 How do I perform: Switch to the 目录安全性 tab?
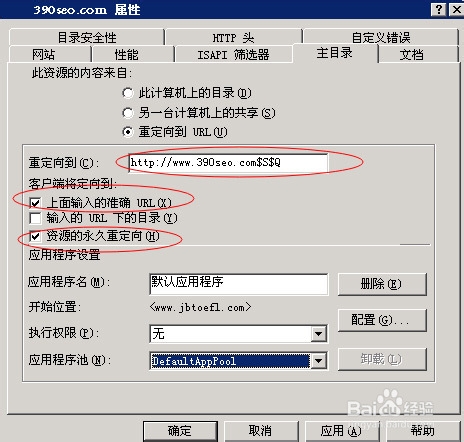click(87, 37)
